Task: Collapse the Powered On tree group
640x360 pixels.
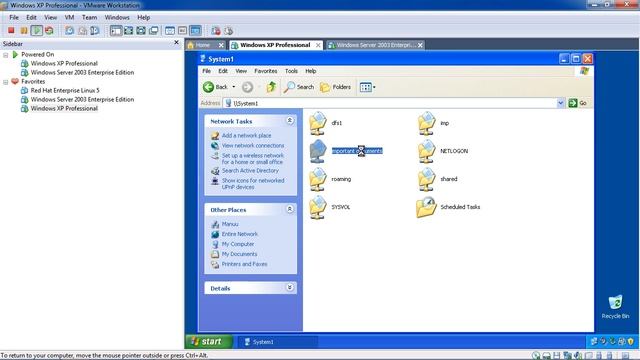Action: pos(6,55)
